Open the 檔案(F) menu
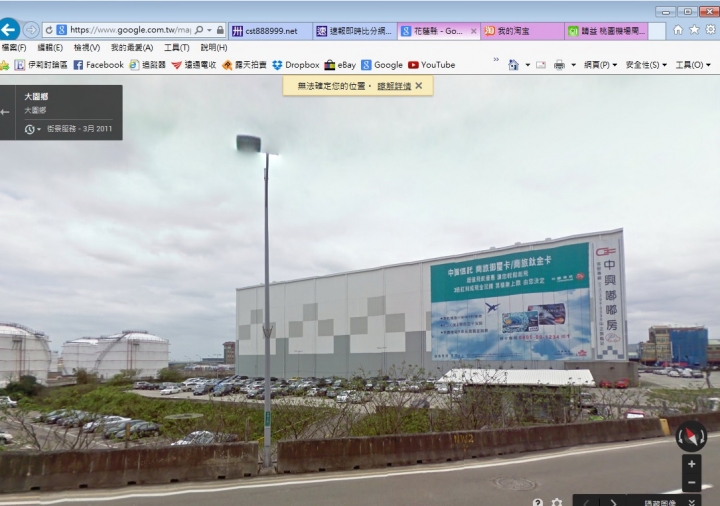This screenshot has width=720, height=506. pos(14,48)
